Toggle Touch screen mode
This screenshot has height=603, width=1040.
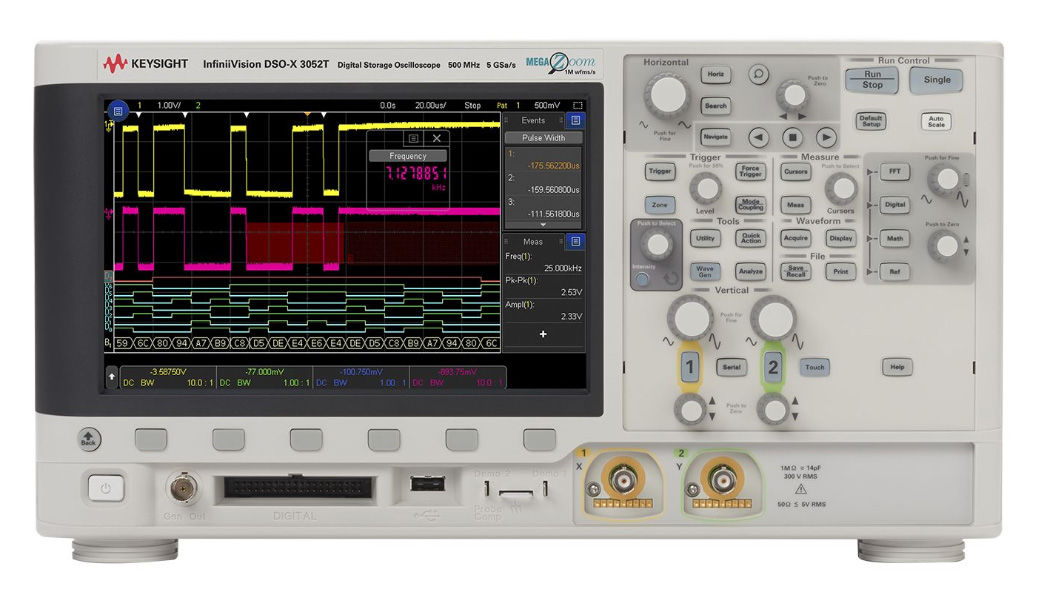815,367
